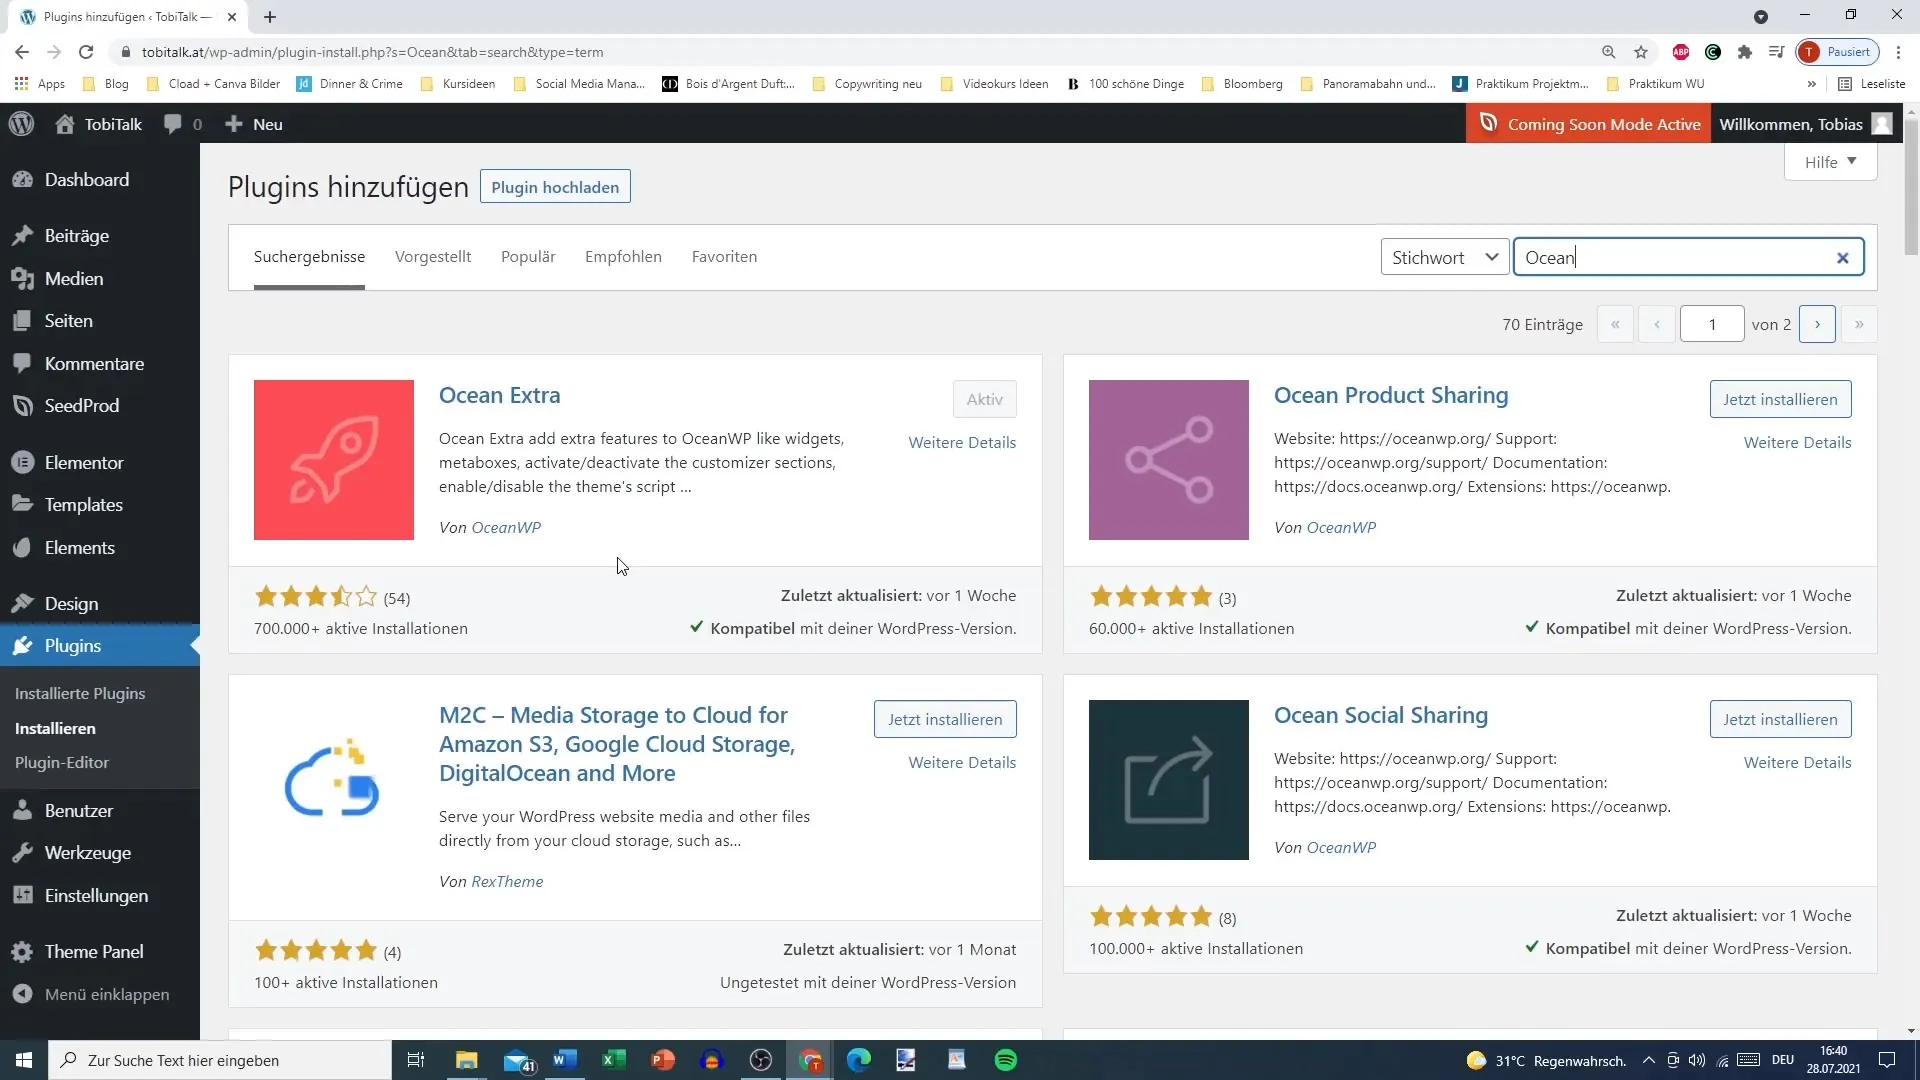Click Plugin hochladen button
The width and height of the screenshot is (1920, 1080).
[556, 187]
